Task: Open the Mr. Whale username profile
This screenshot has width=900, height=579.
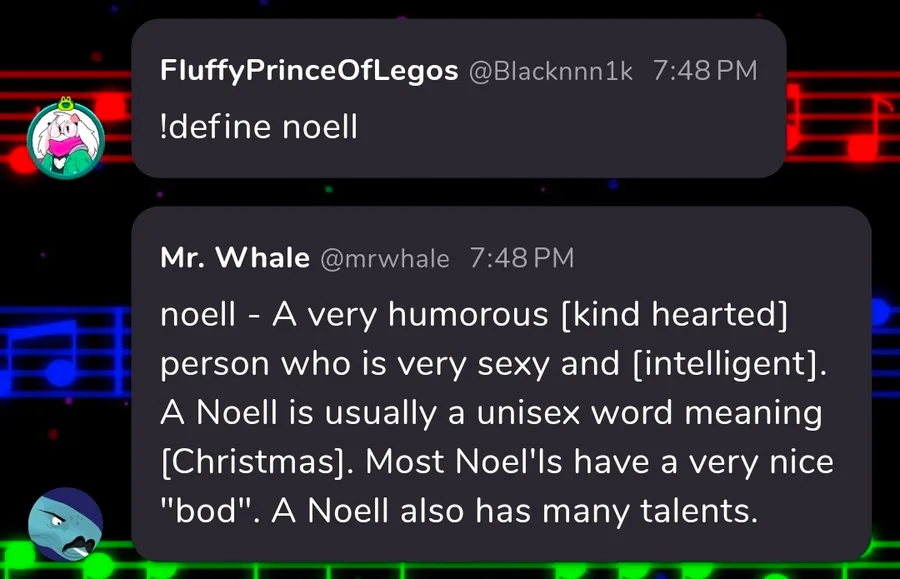Action: pos(235,258)
